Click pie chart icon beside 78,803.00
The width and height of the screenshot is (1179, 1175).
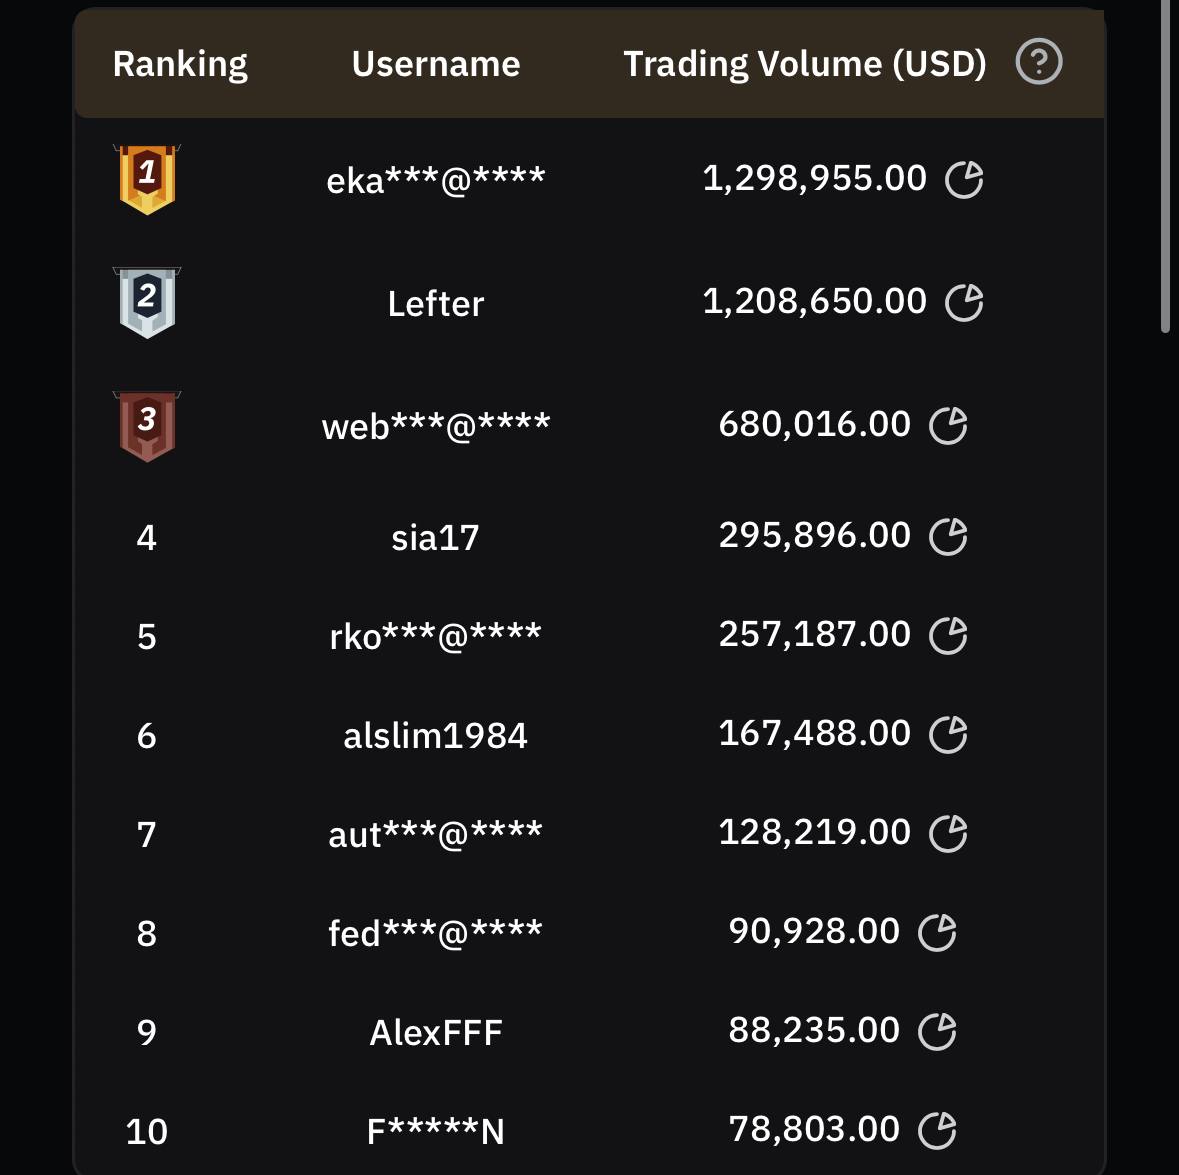pyautogui.click(x=937, y=1131)
